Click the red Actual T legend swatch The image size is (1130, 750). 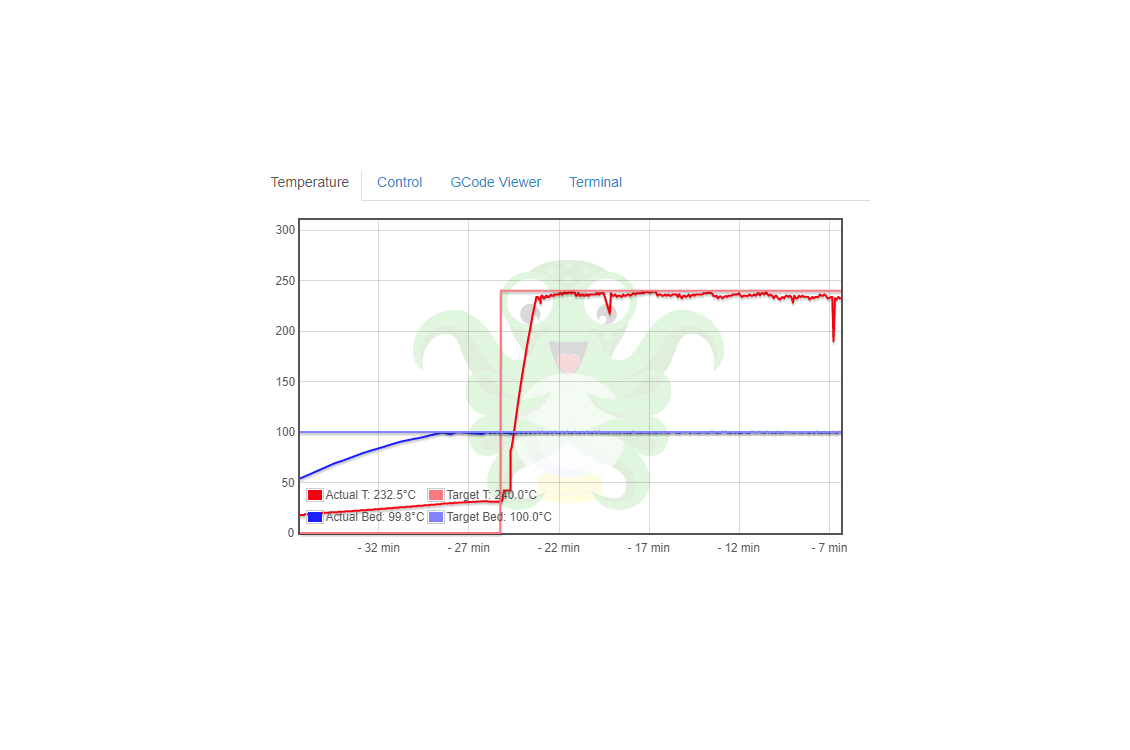coord(314,494)
